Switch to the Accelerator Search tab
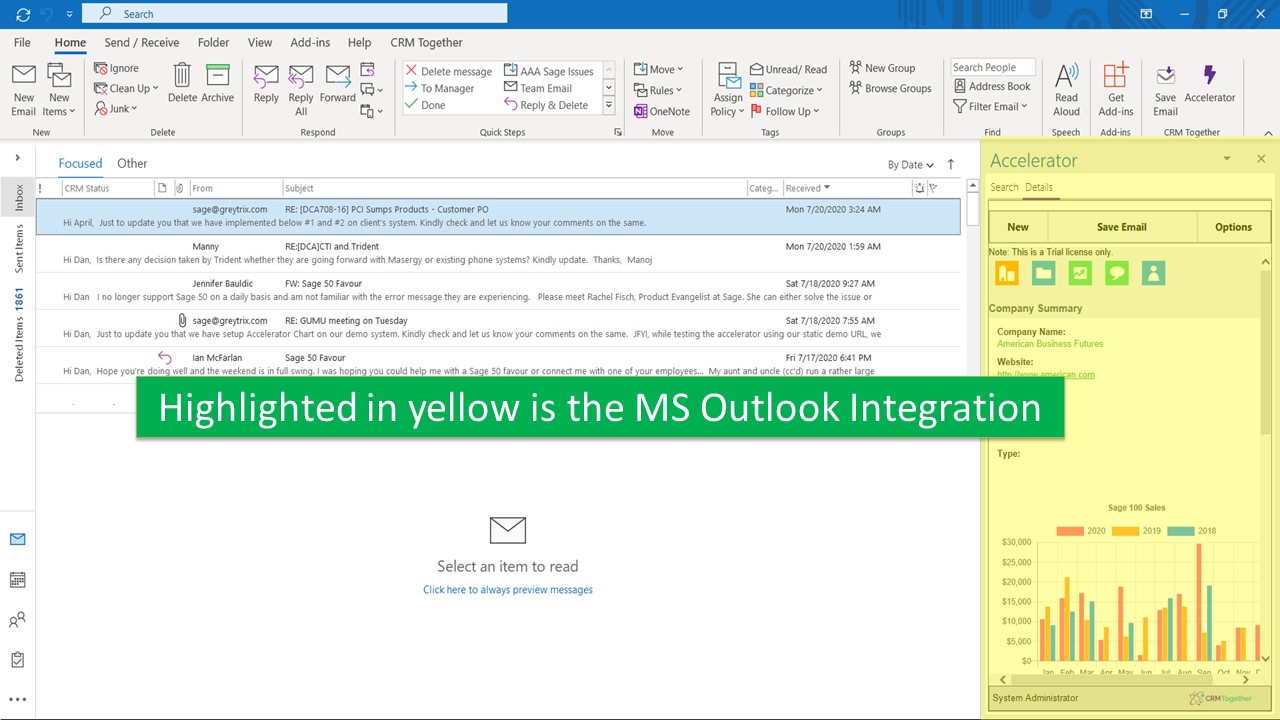1280x720 pixels. pyautogui.click(x=1004, y=187)
